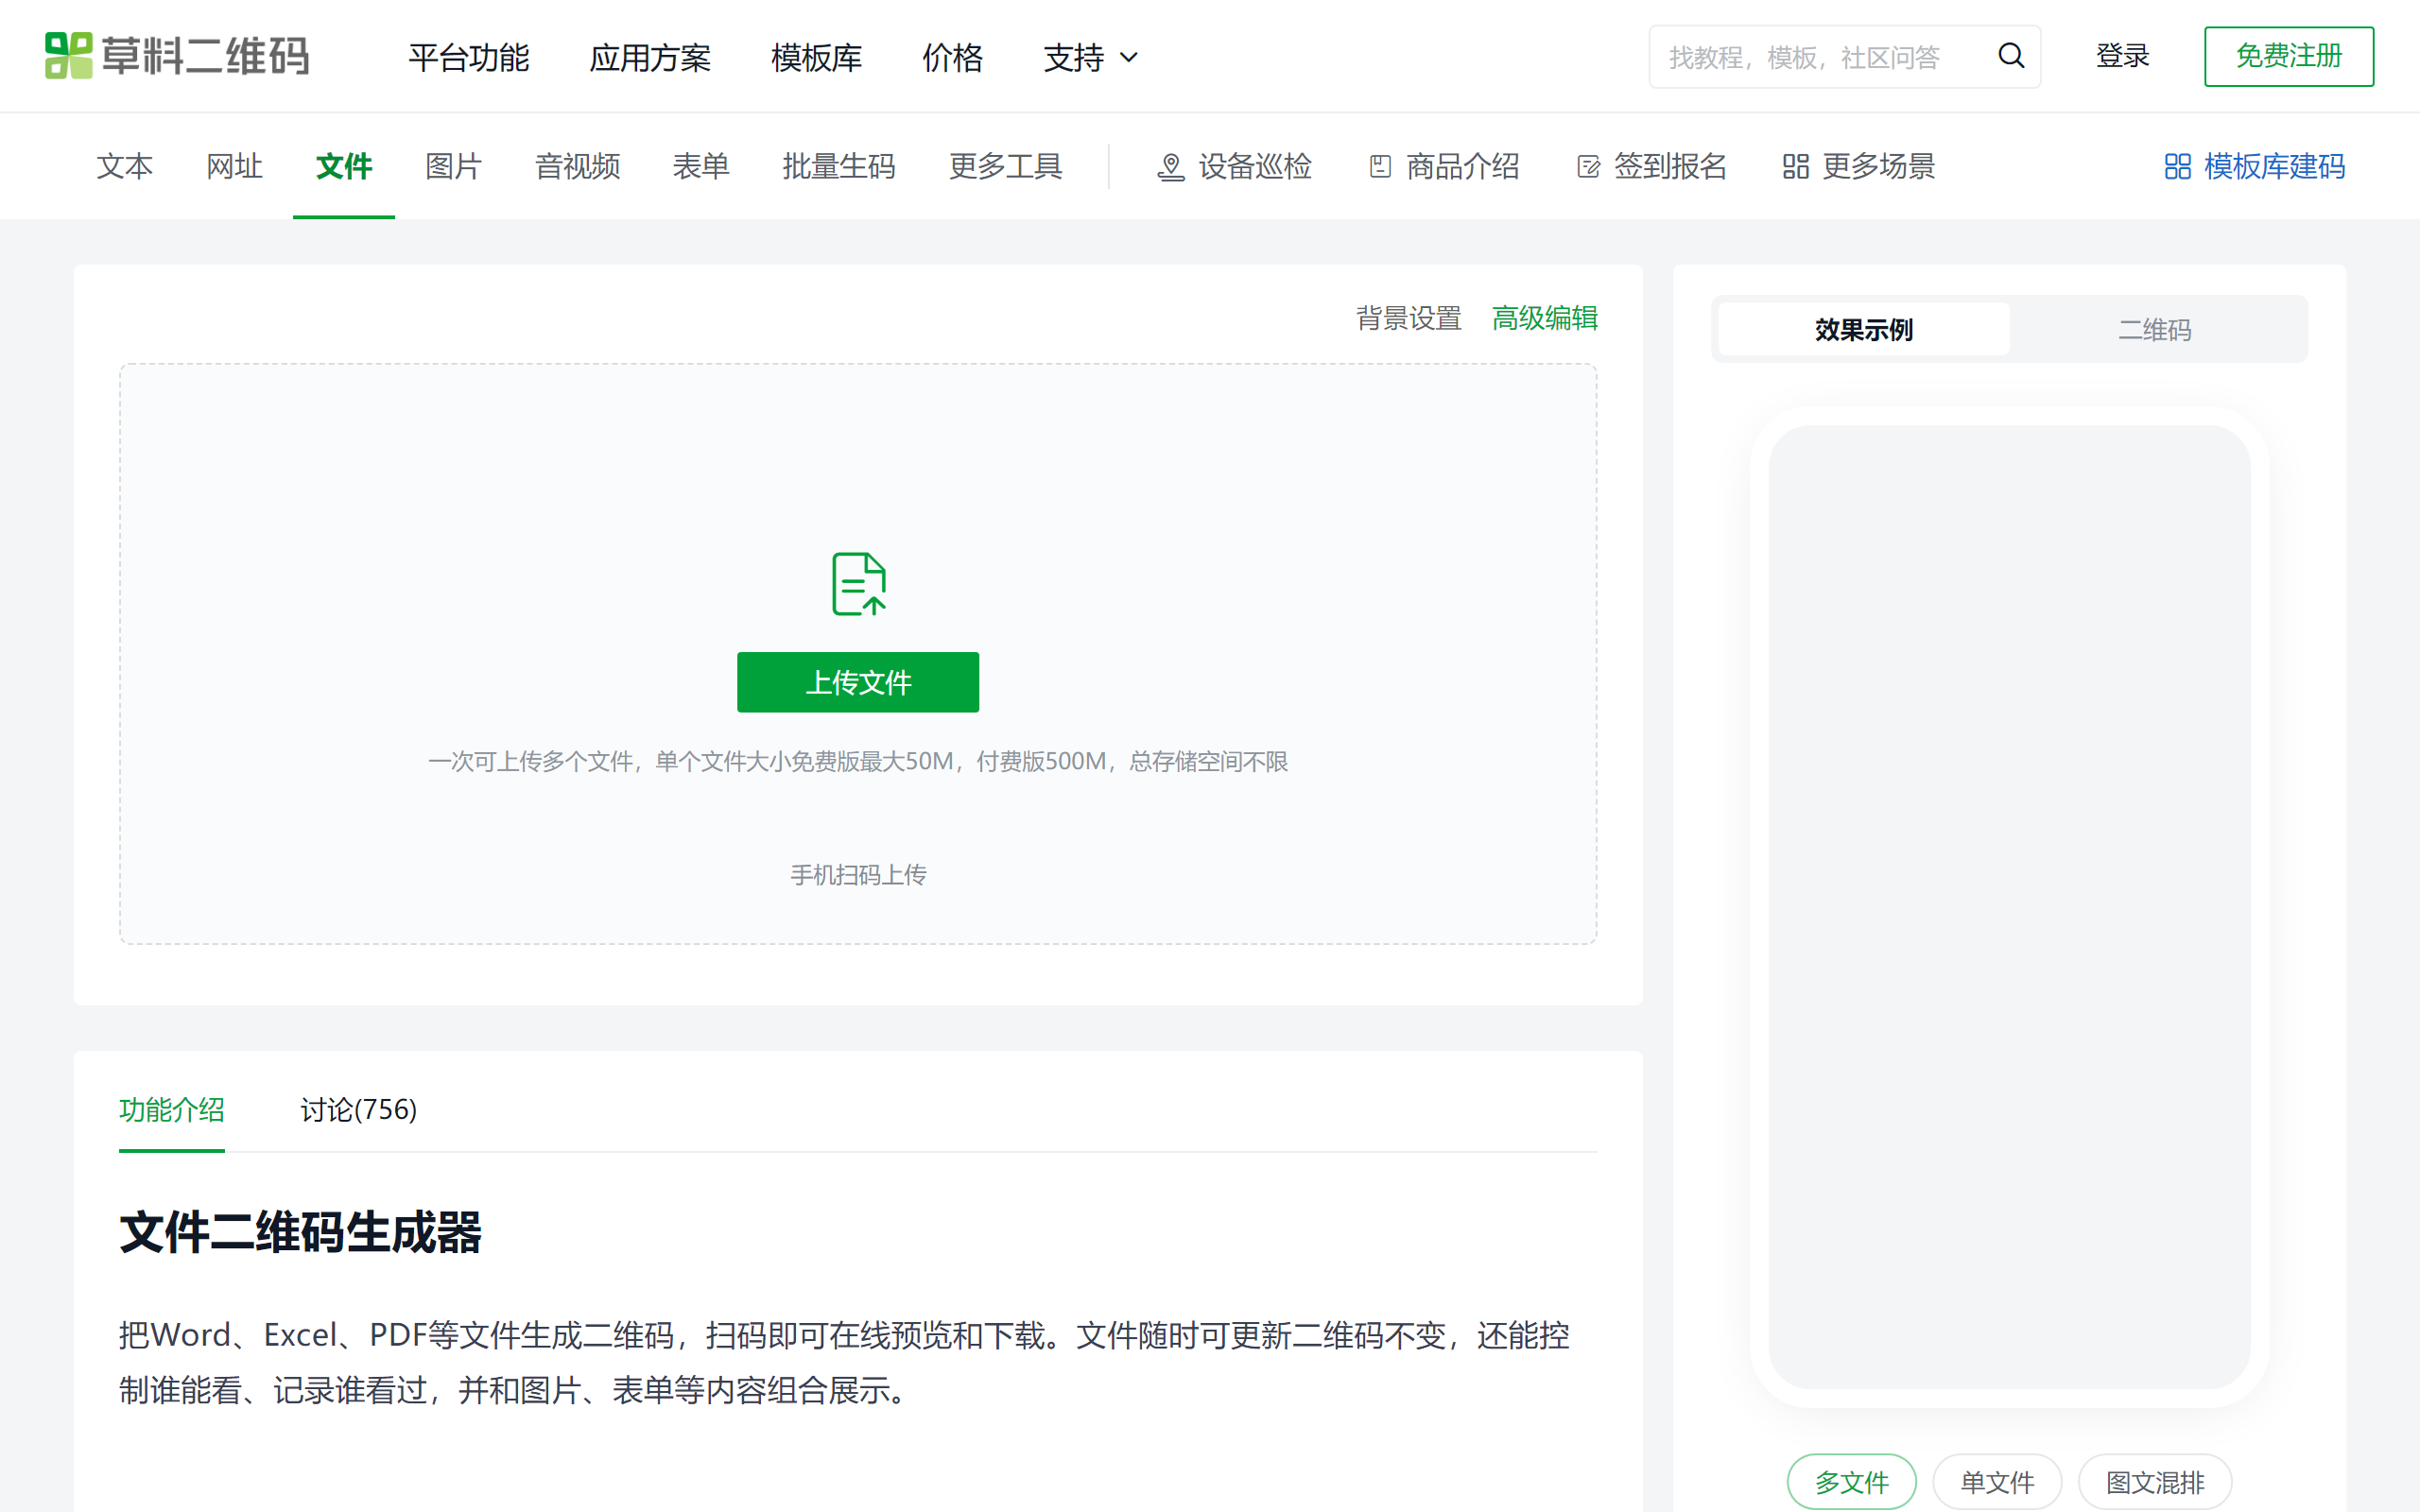
Task: Click the 草料二维码 logo
Action: pos(177,56)
